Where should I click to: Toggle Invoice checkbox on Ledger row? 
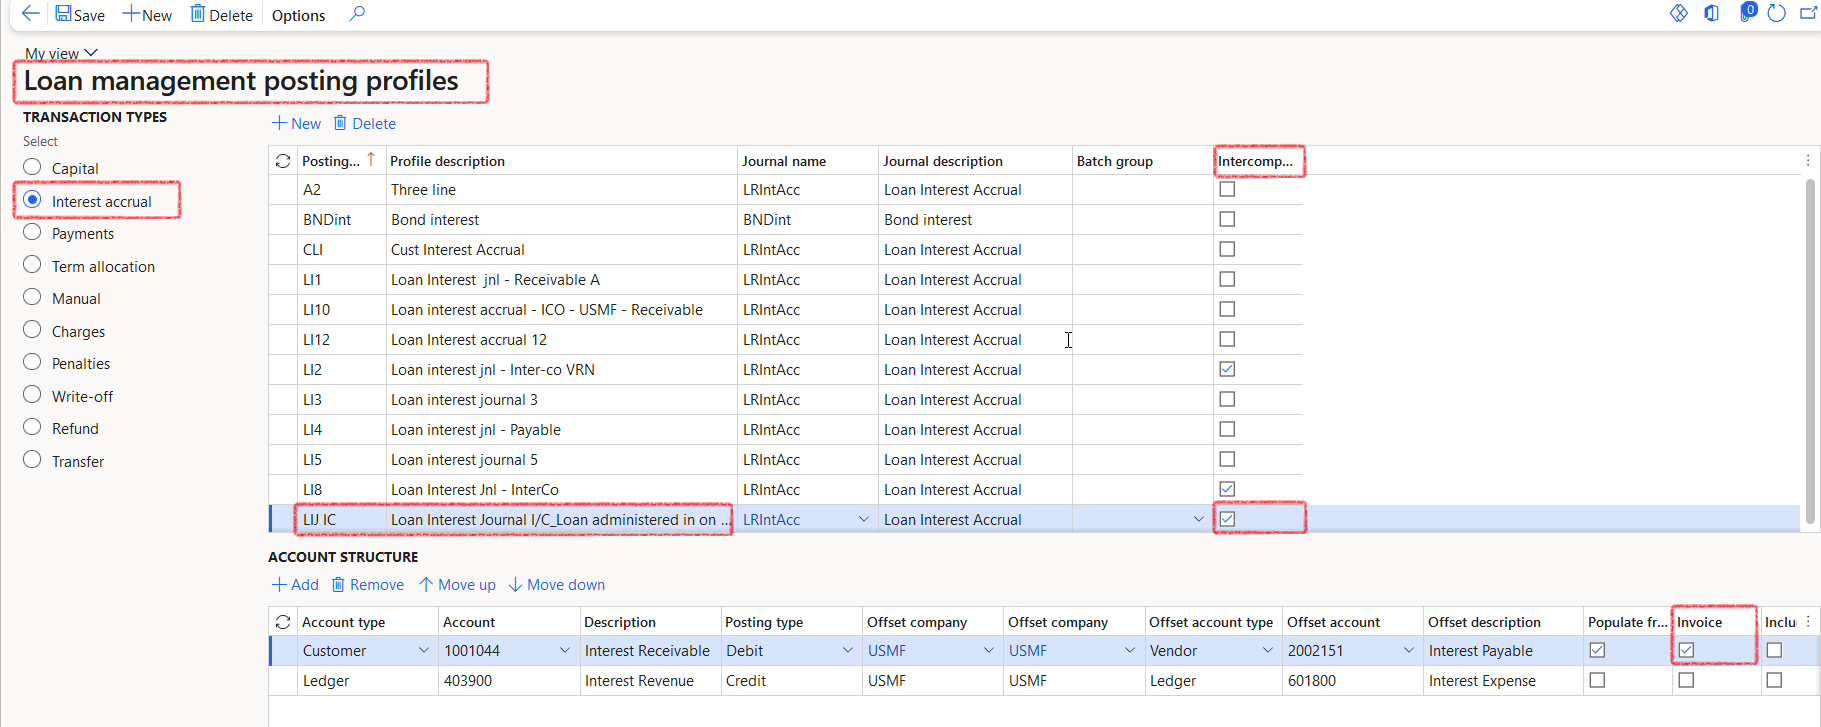[x=1686, y=680]
